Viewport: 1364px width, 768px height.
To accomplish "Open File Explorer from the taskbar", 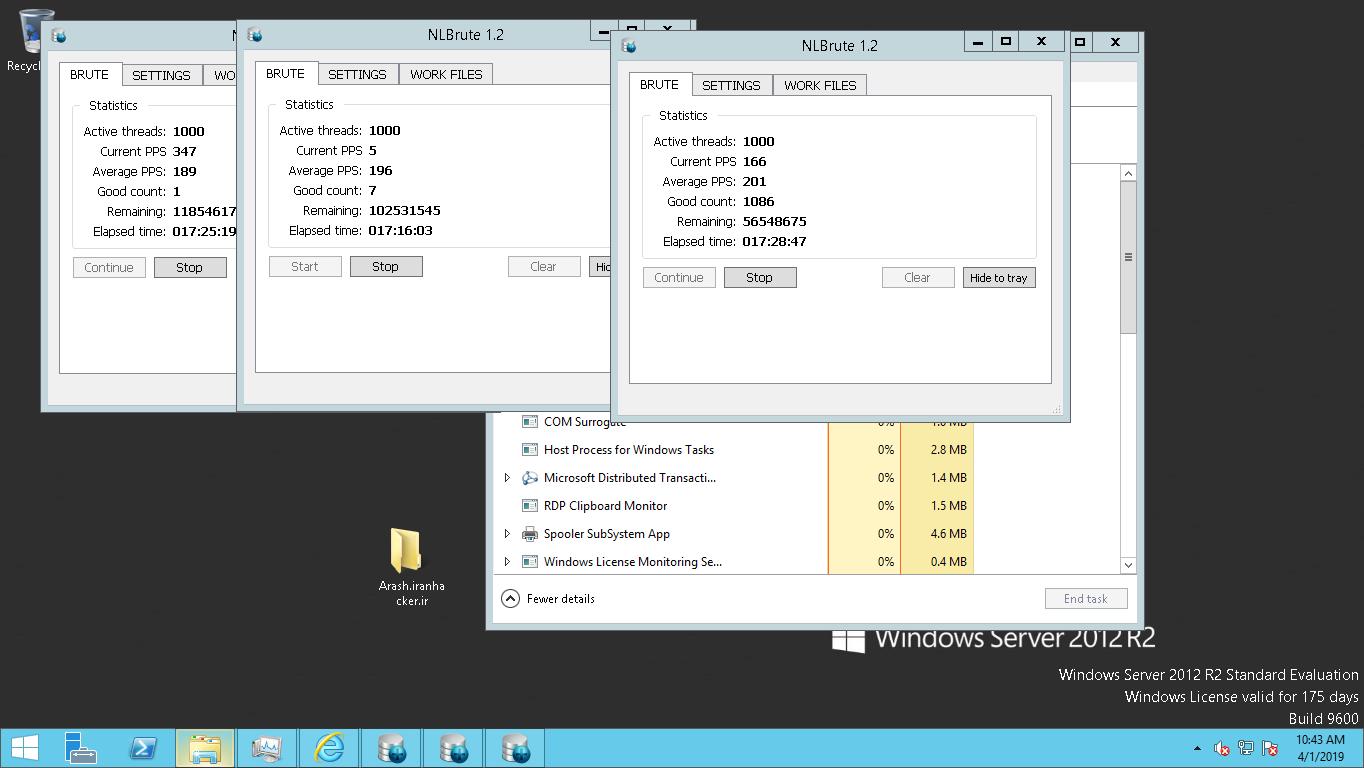I will click(205, 748).
